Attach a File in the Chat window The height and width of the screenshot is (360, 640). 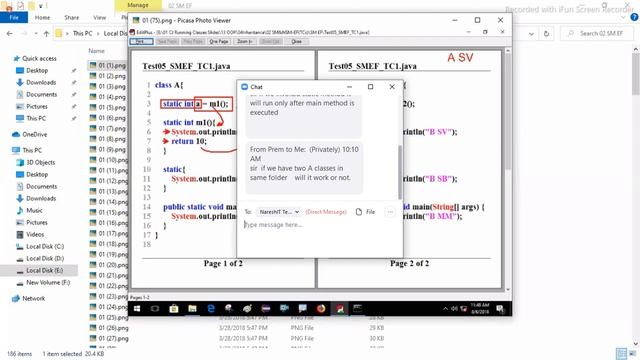point(365,212)
